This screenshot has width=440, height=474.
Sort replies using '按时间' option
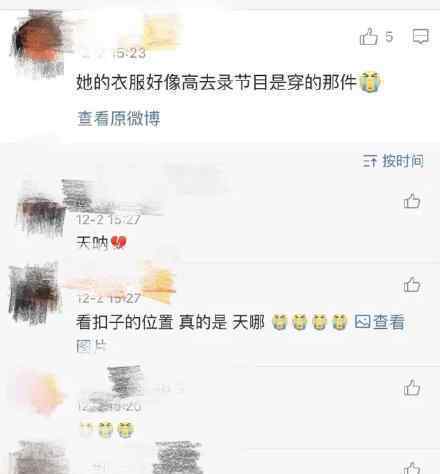403,161
